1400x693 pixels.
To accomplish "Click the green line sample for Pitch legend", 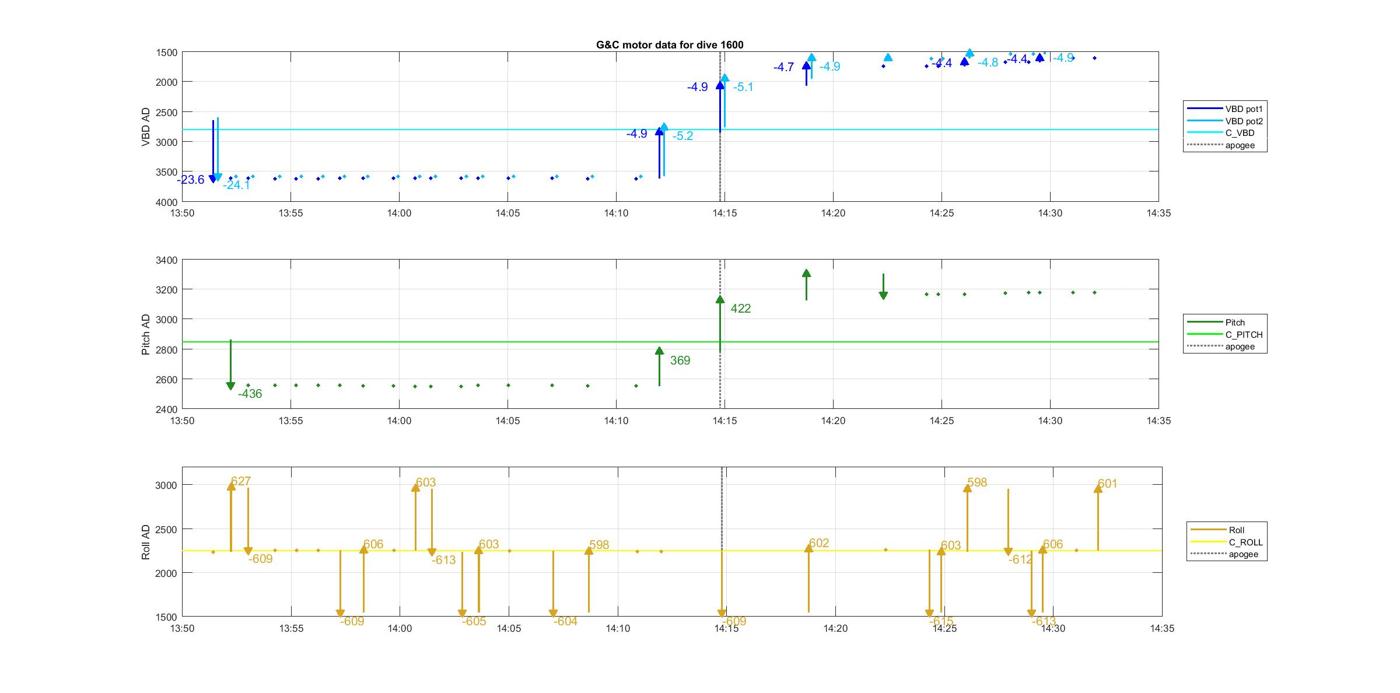I will coord(1204,322).
